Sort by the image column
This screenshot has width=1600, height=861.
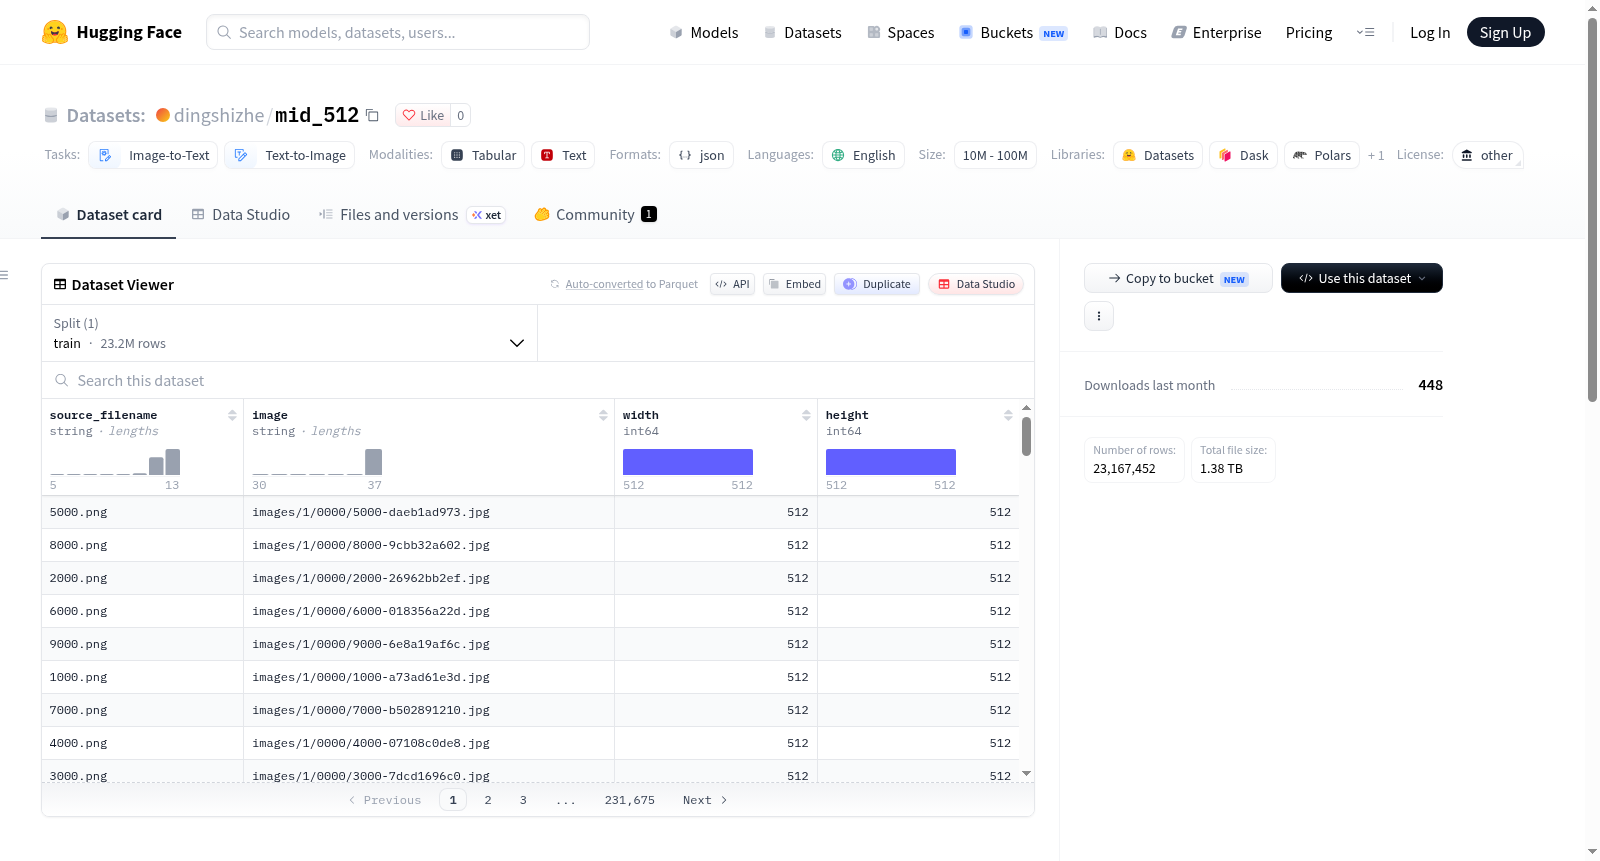tap(603, 415)
